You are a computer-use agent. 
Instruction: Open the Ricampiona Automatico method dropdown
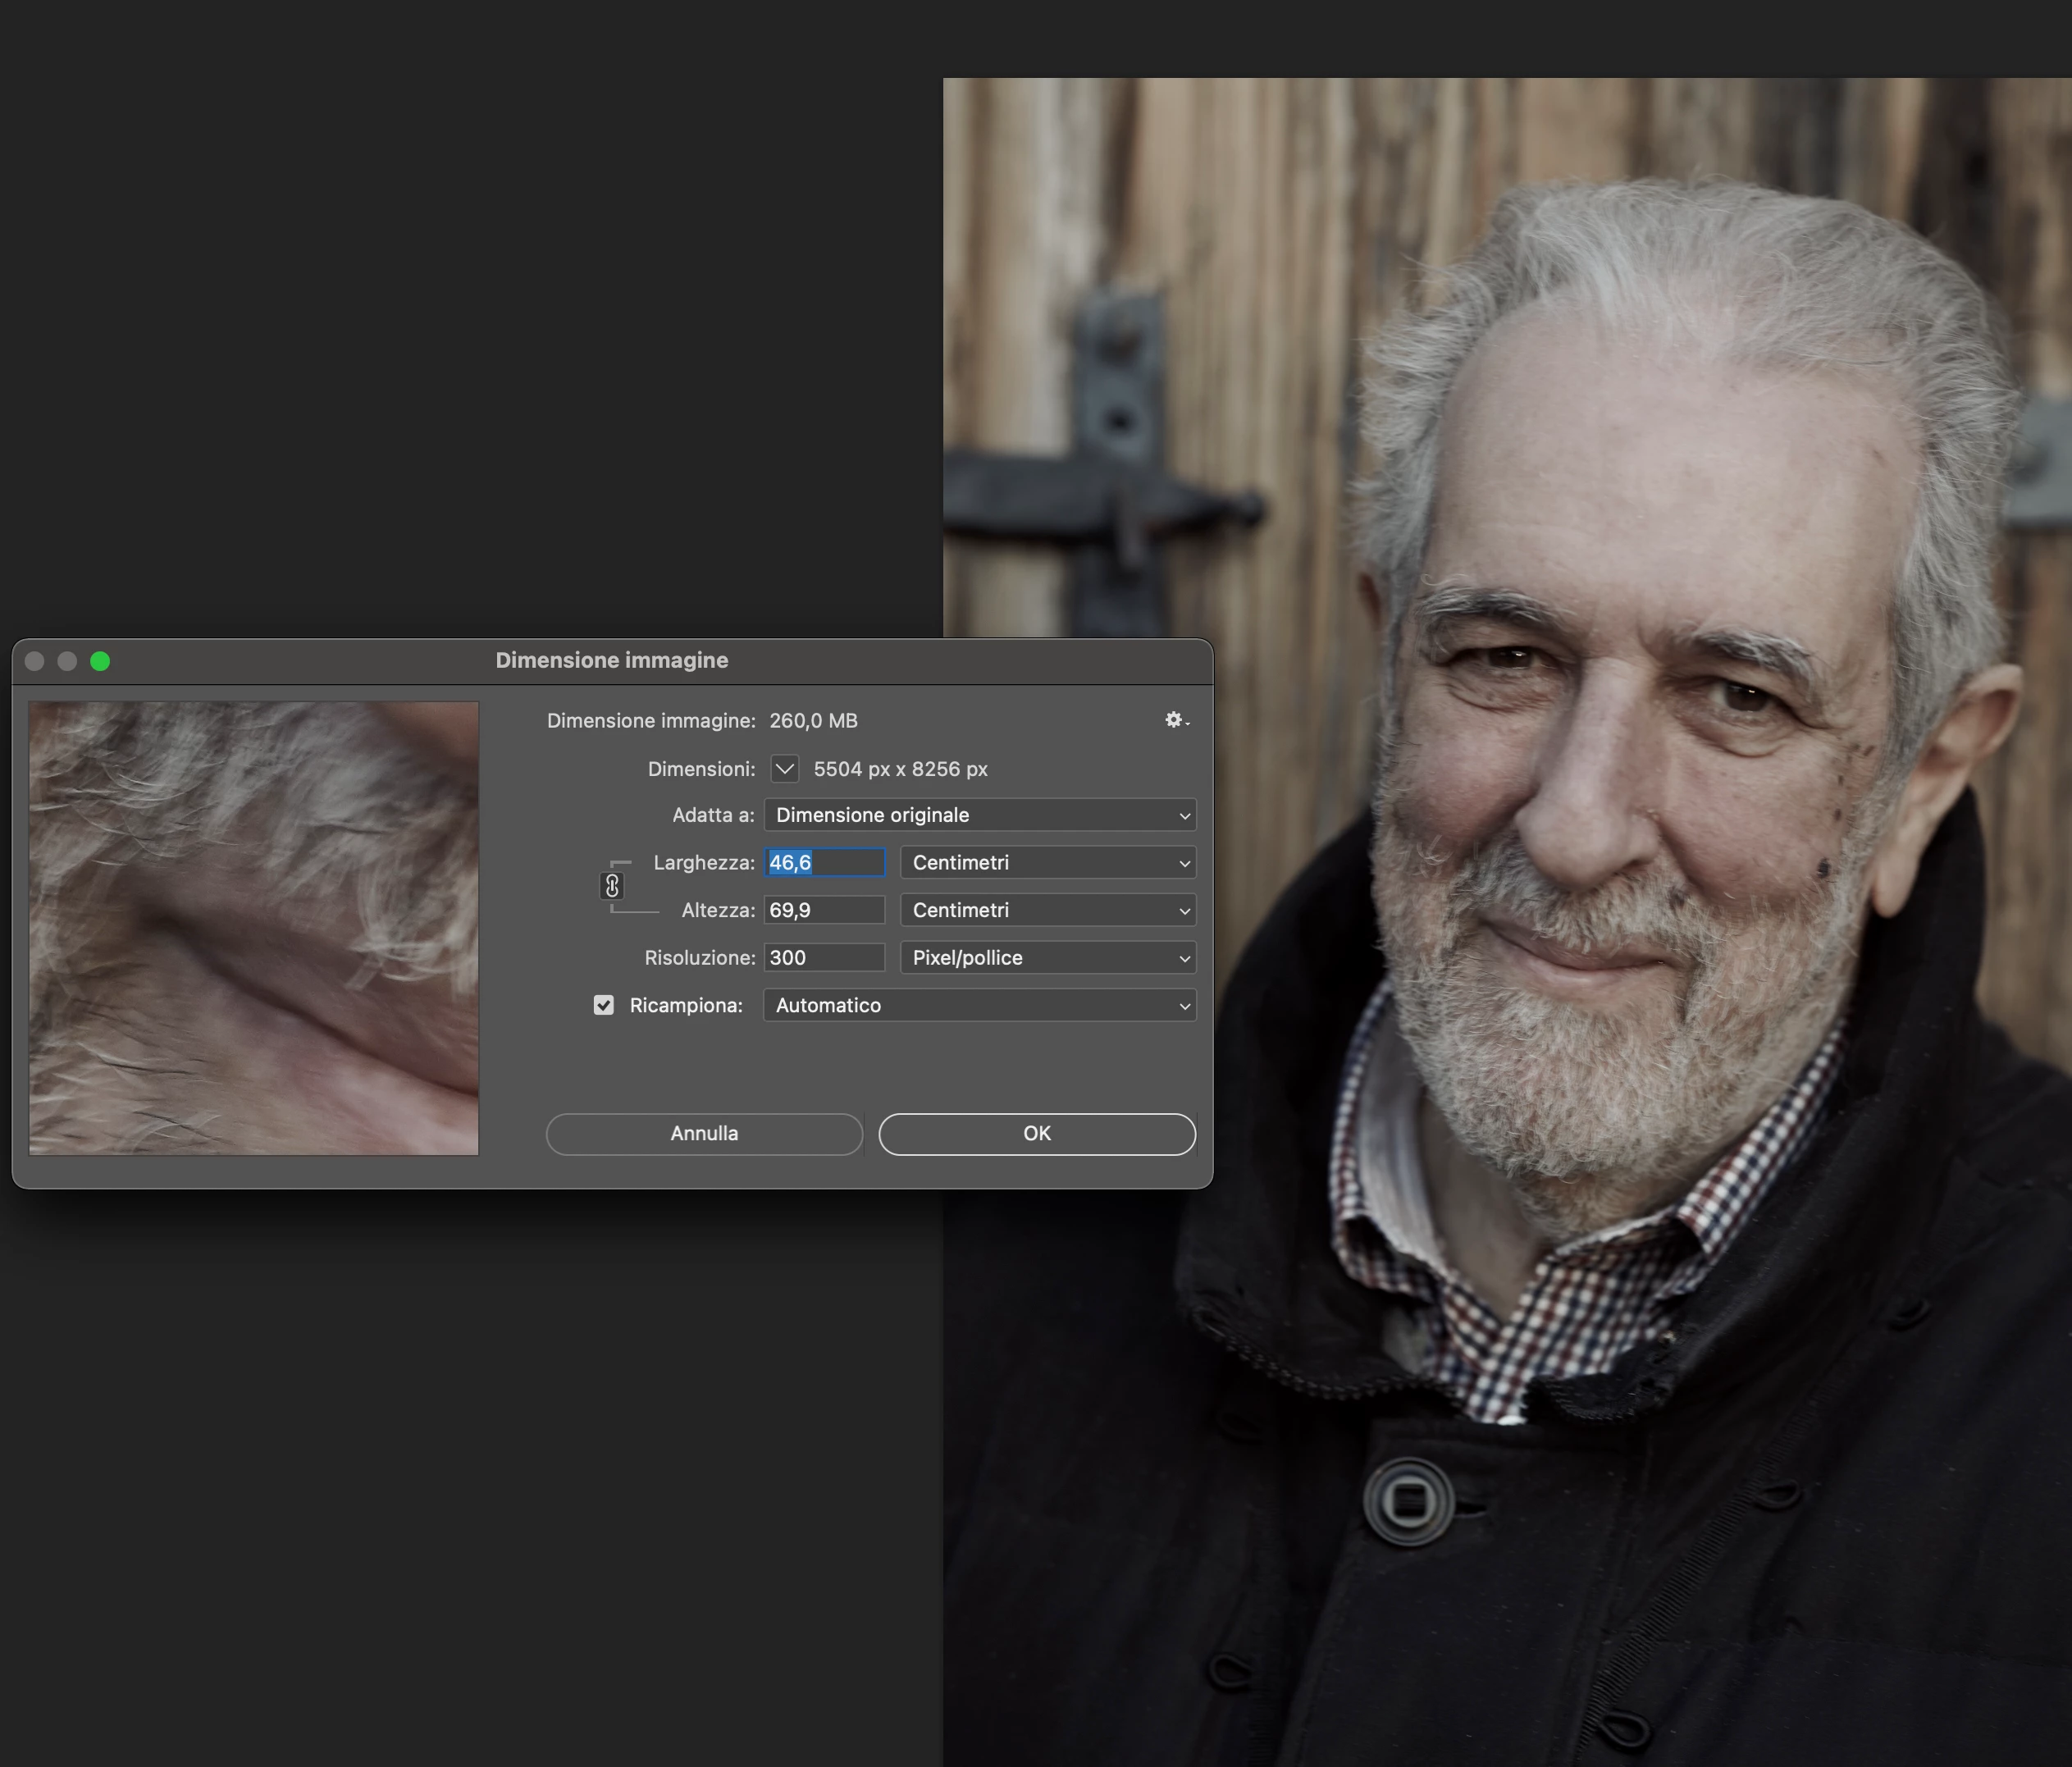coord(979,1005)
